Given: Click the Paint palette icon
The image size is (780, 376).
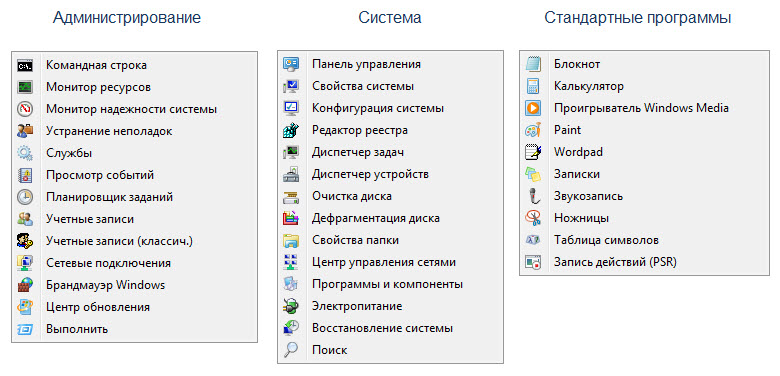Looking at the screenshot, I should point(533,130).
